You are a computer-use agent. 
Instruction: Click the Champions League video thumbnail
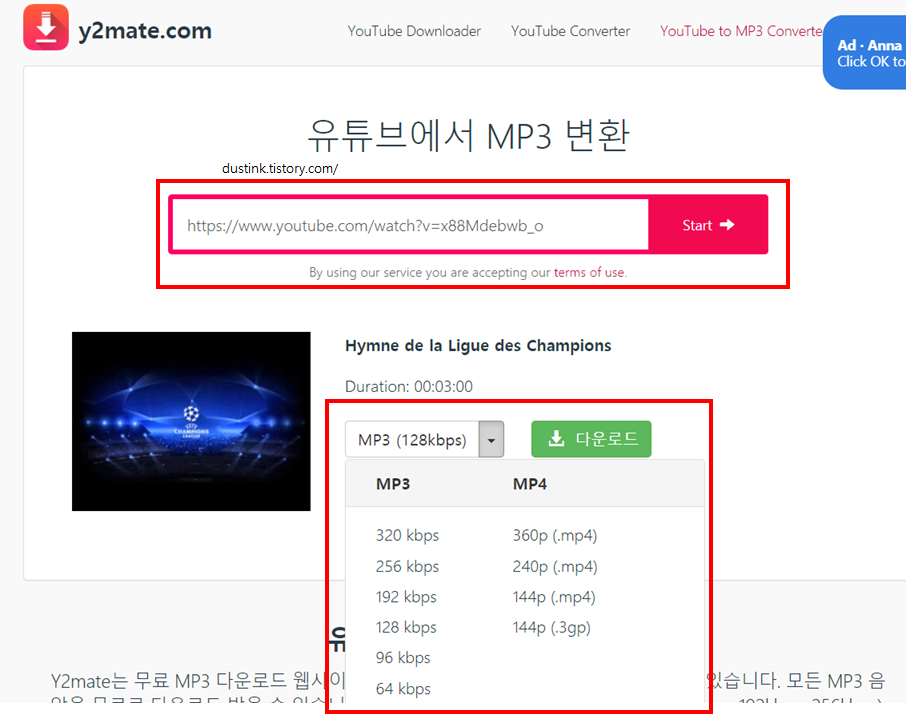tap(191, 421)
